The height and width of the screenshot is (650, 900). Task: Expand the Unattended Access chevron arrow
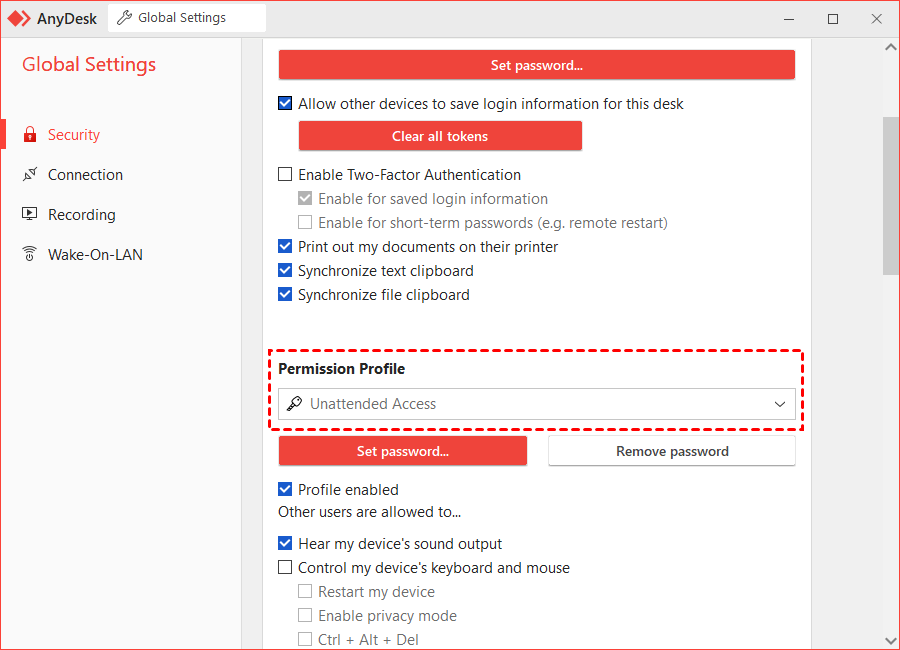pos(779,404)
